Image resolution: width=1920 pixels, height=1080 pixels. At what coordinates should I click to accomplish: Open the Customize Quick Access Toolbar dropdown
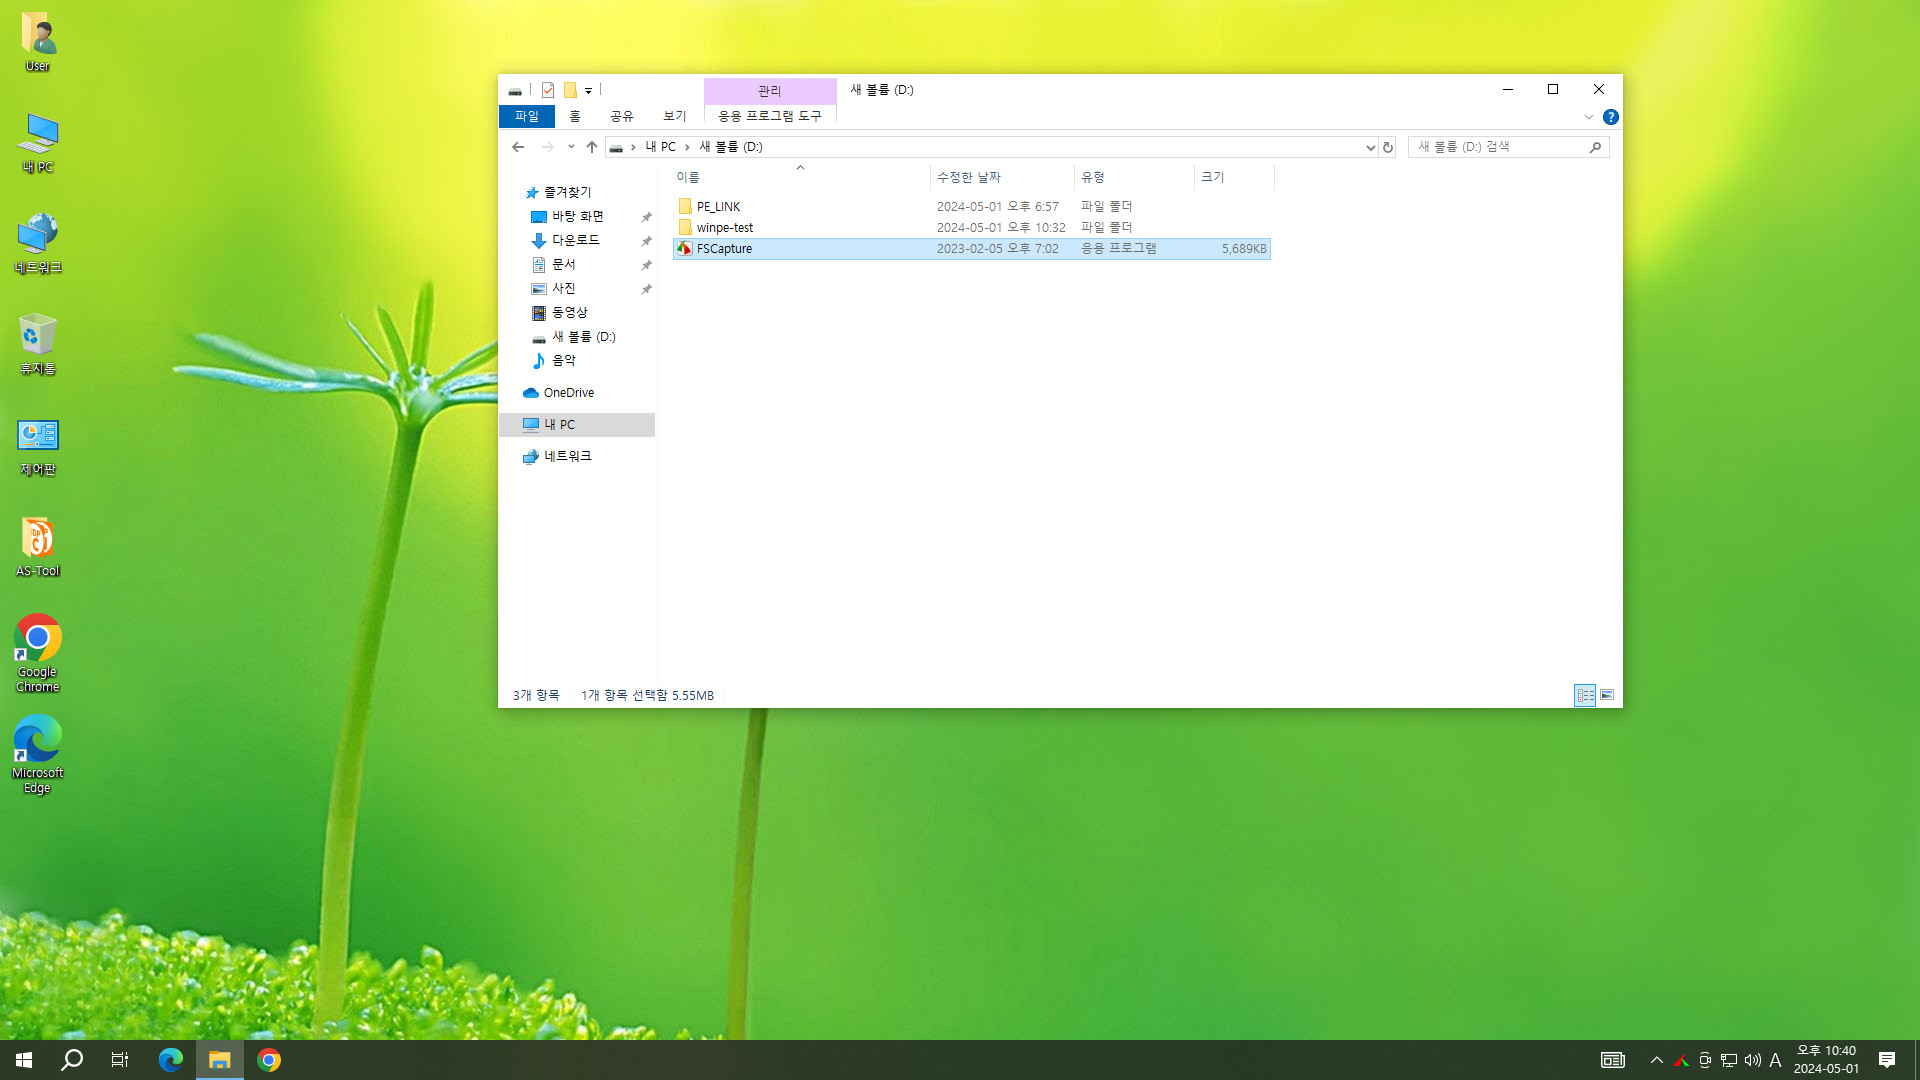click(x=588, y=91)
